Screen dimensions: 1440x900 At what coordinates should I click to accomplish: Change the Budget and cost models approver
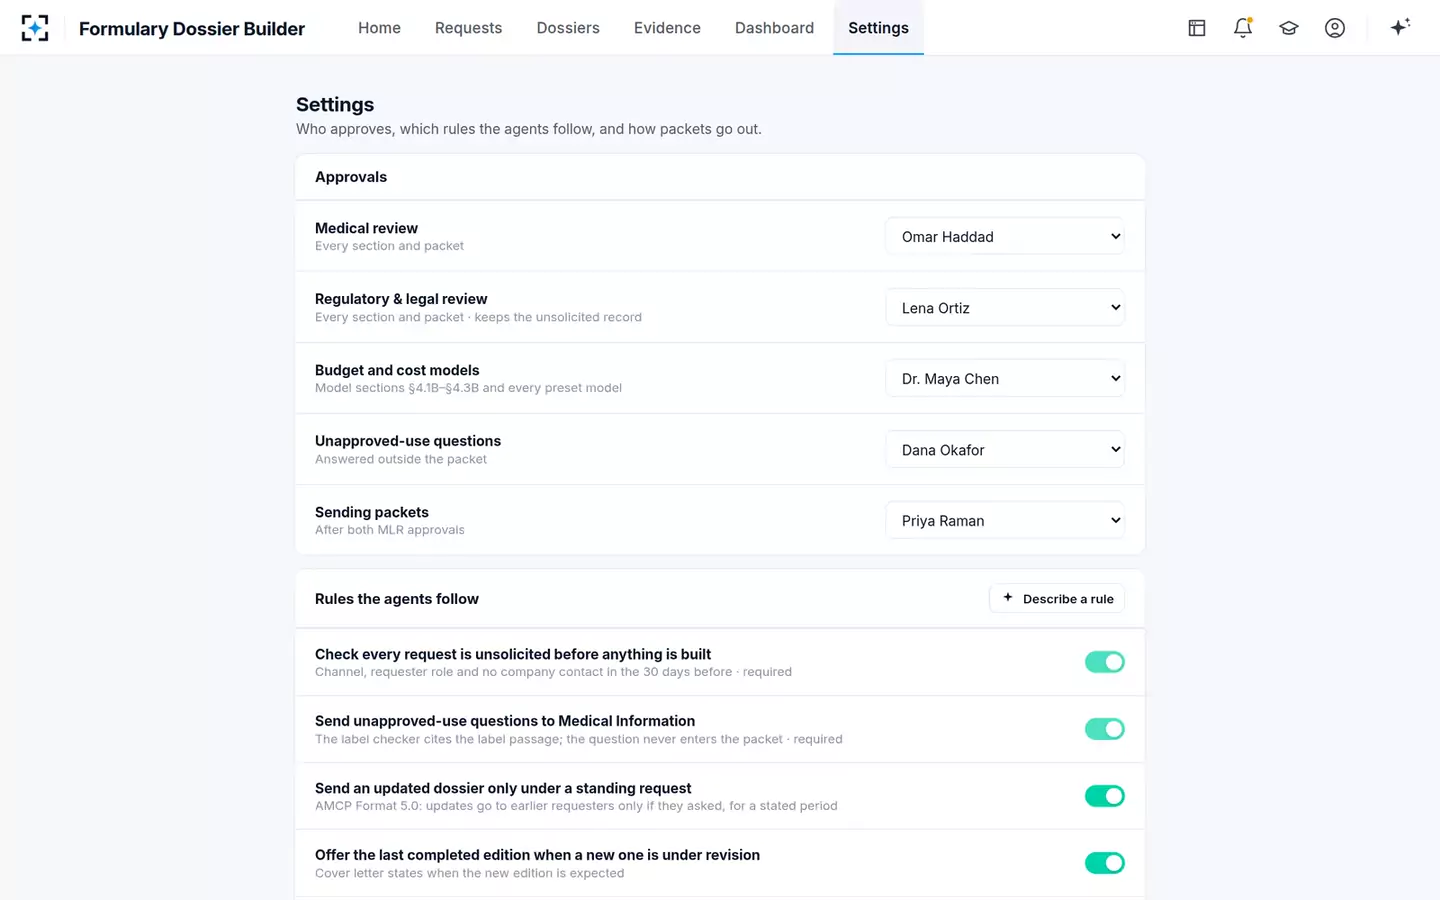coord(1005,379)
